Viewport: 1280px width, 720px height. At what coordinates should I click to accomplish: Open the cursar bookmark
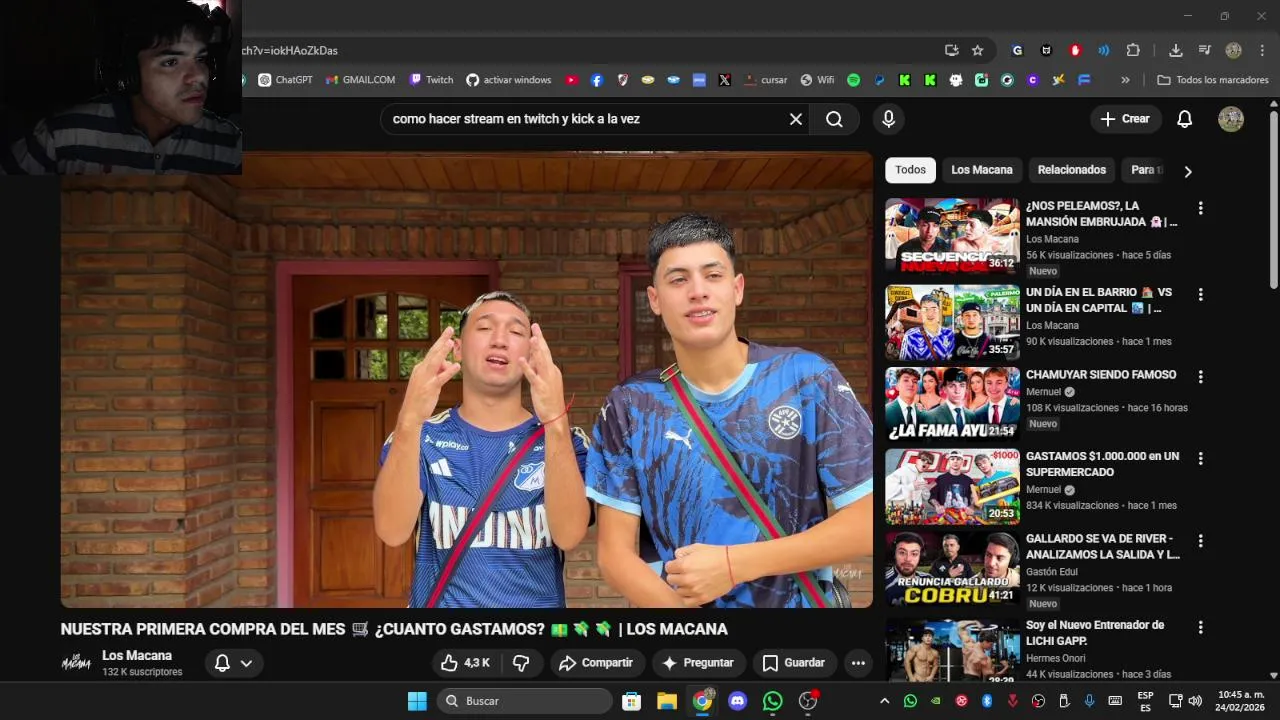766,80
